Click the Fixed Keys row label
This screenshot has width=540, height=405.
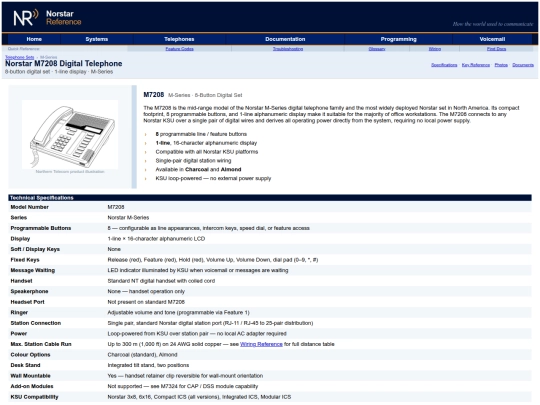(25, 260)
